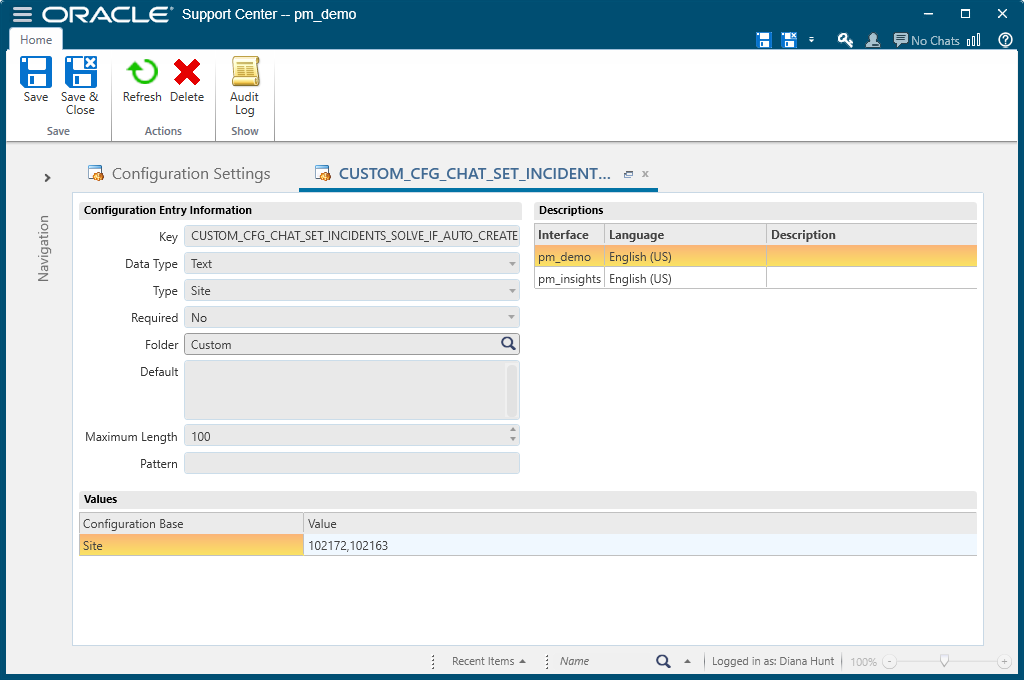The height and width of the screenshot is (680, 1024).
Task: Open the Recent Items list
Action: click(488, 661)
